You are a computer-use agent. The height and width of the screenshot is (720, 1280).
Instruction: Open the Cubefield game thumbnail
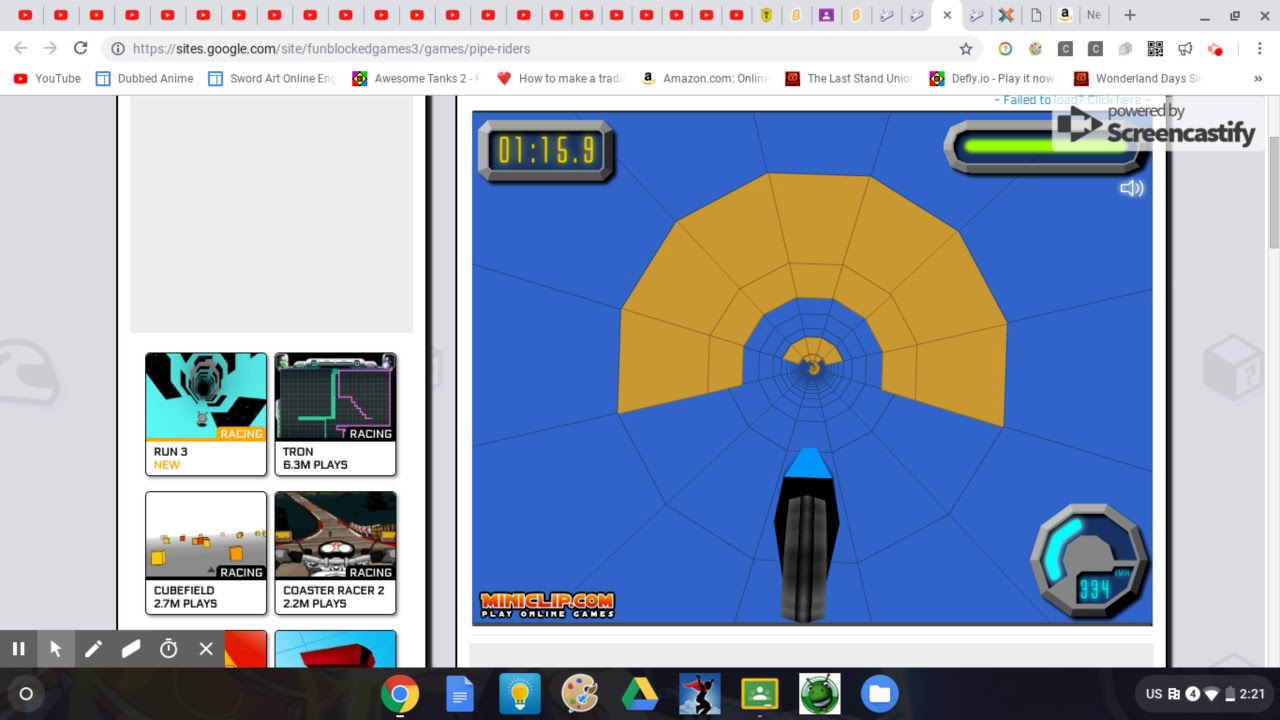pos(206,553)
